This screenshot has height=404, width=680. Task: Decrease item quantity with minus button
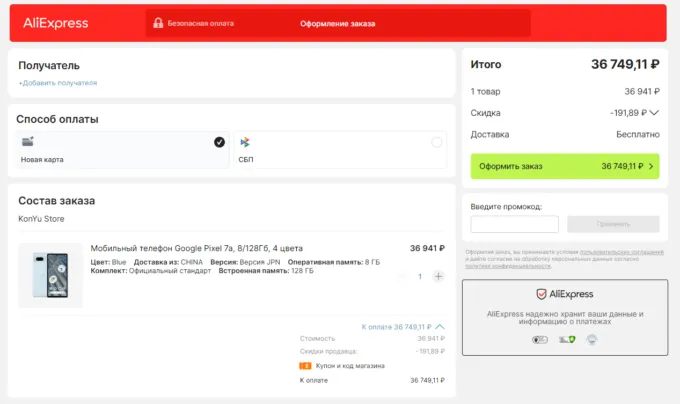403,276
